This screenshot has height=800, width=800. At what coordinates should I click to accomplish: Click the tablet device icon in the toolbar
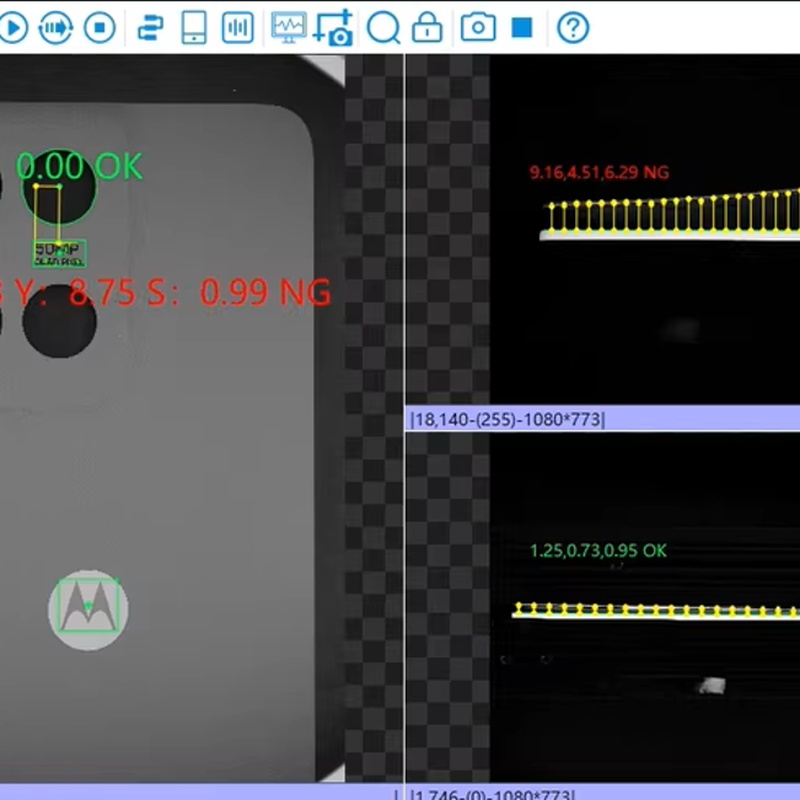click(194, 27)
